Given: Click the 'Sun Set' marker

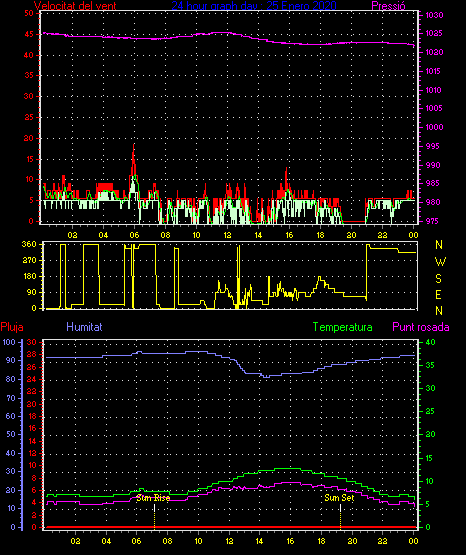Looking at the screenshot, I should point(339,498).
